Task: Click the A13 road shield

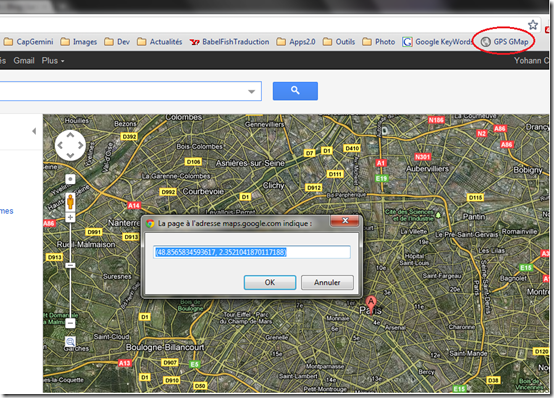Action: pyautogui.click(x=124, y=363)
